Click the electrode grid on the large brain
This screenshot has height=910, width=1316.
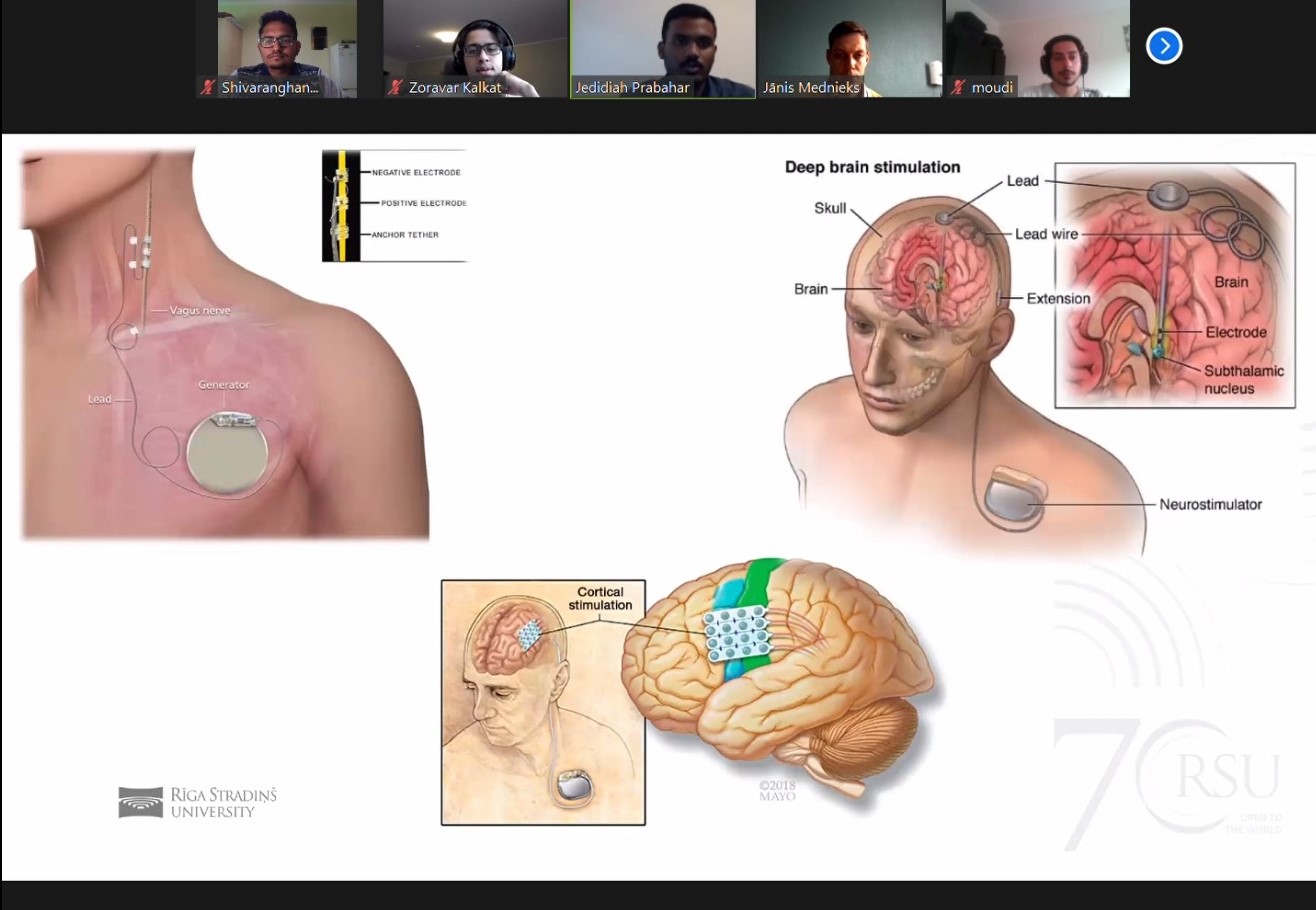pos(736,634)
